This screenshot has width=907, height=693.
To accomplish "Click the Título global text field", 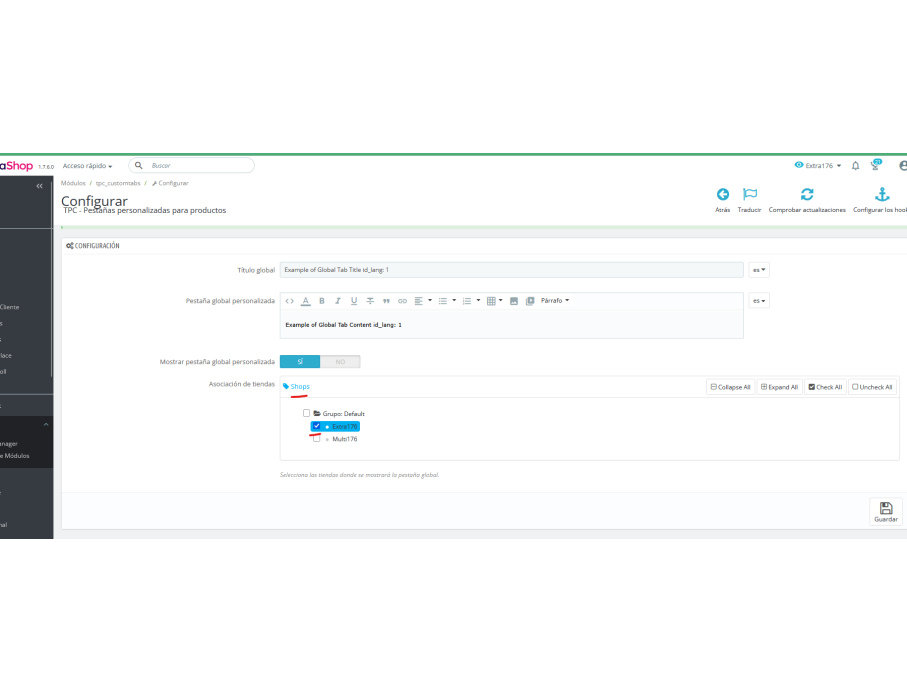I will pyautogui.click(x=512, y=270).
